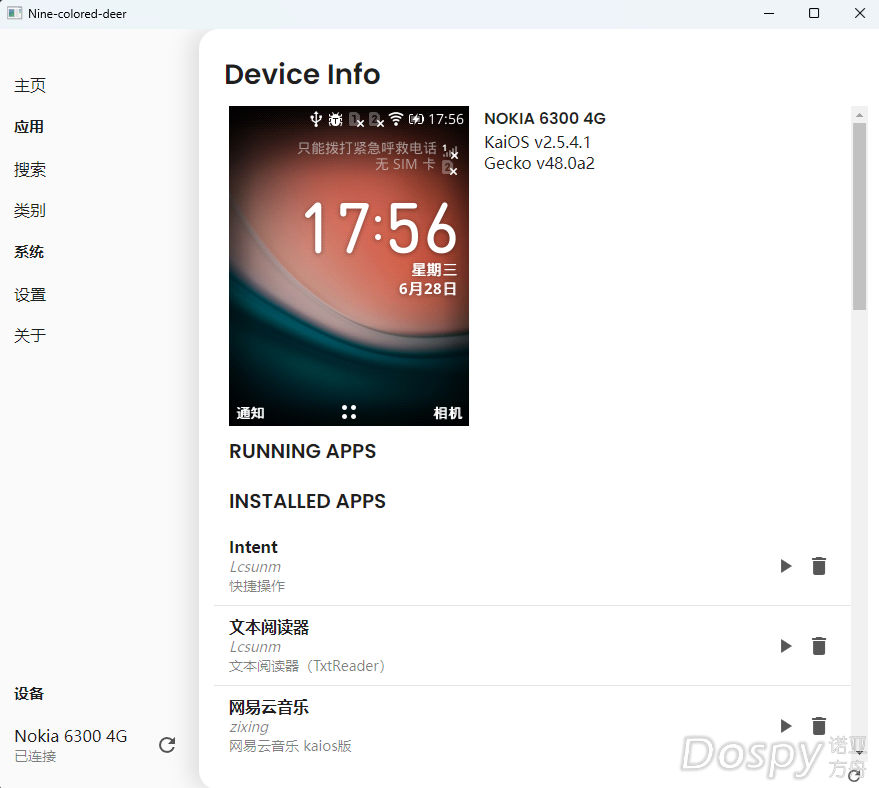Close the Nine-colored-deer window
Image resolution: width=879 pixels, height=788 pixels.
click(x=860, y=13)
